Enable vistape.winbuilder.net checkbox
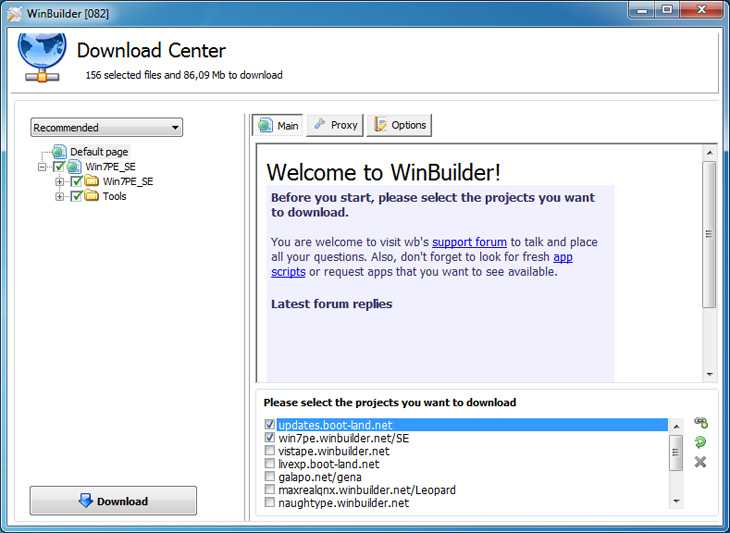The image size is (730, 533). coord(270,451)
